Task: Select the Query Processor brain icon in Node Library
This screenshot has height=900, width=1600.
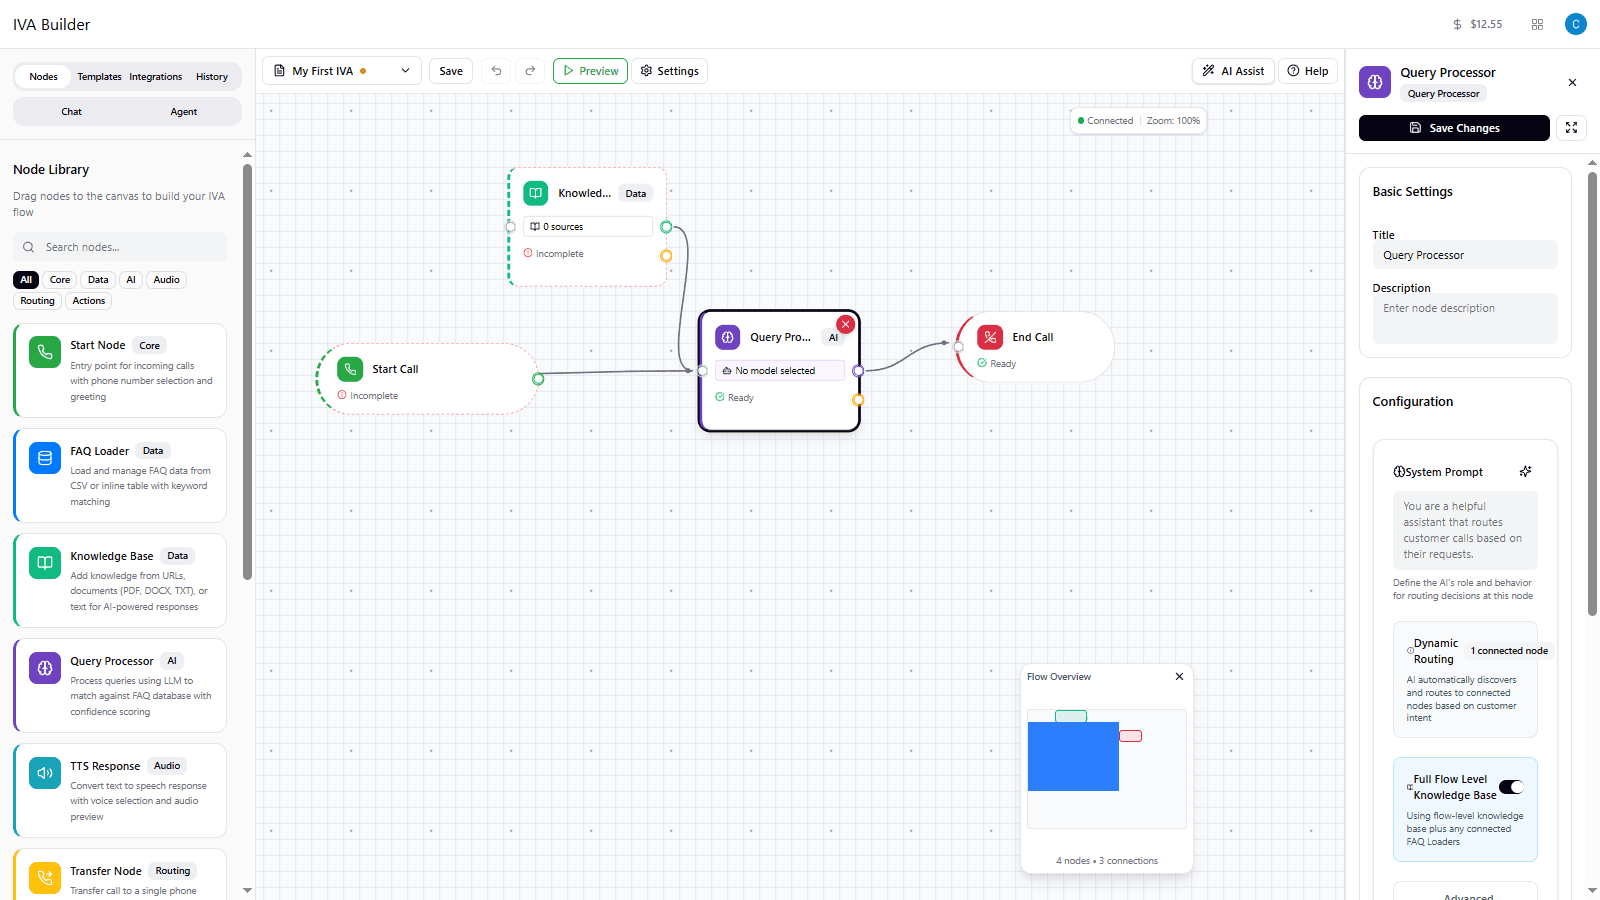Action: 44,667
